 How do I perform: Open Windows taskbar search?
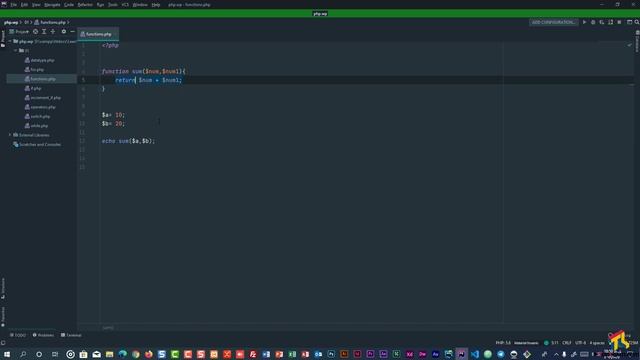point(23,354)
